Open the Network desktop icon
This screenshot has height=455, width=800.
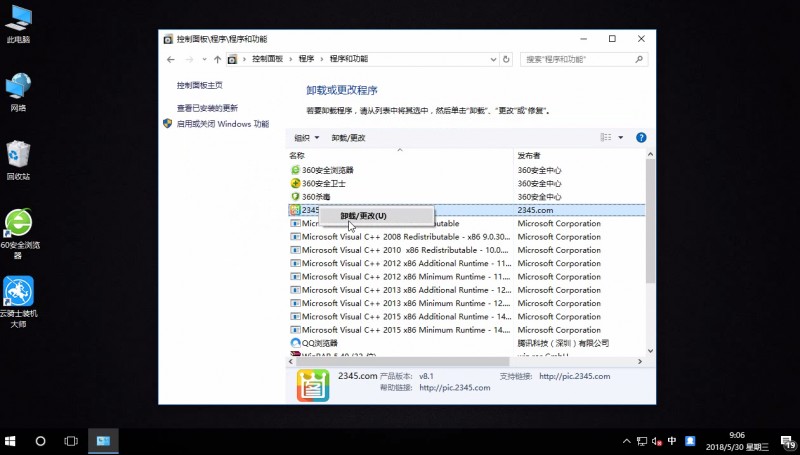18,92
